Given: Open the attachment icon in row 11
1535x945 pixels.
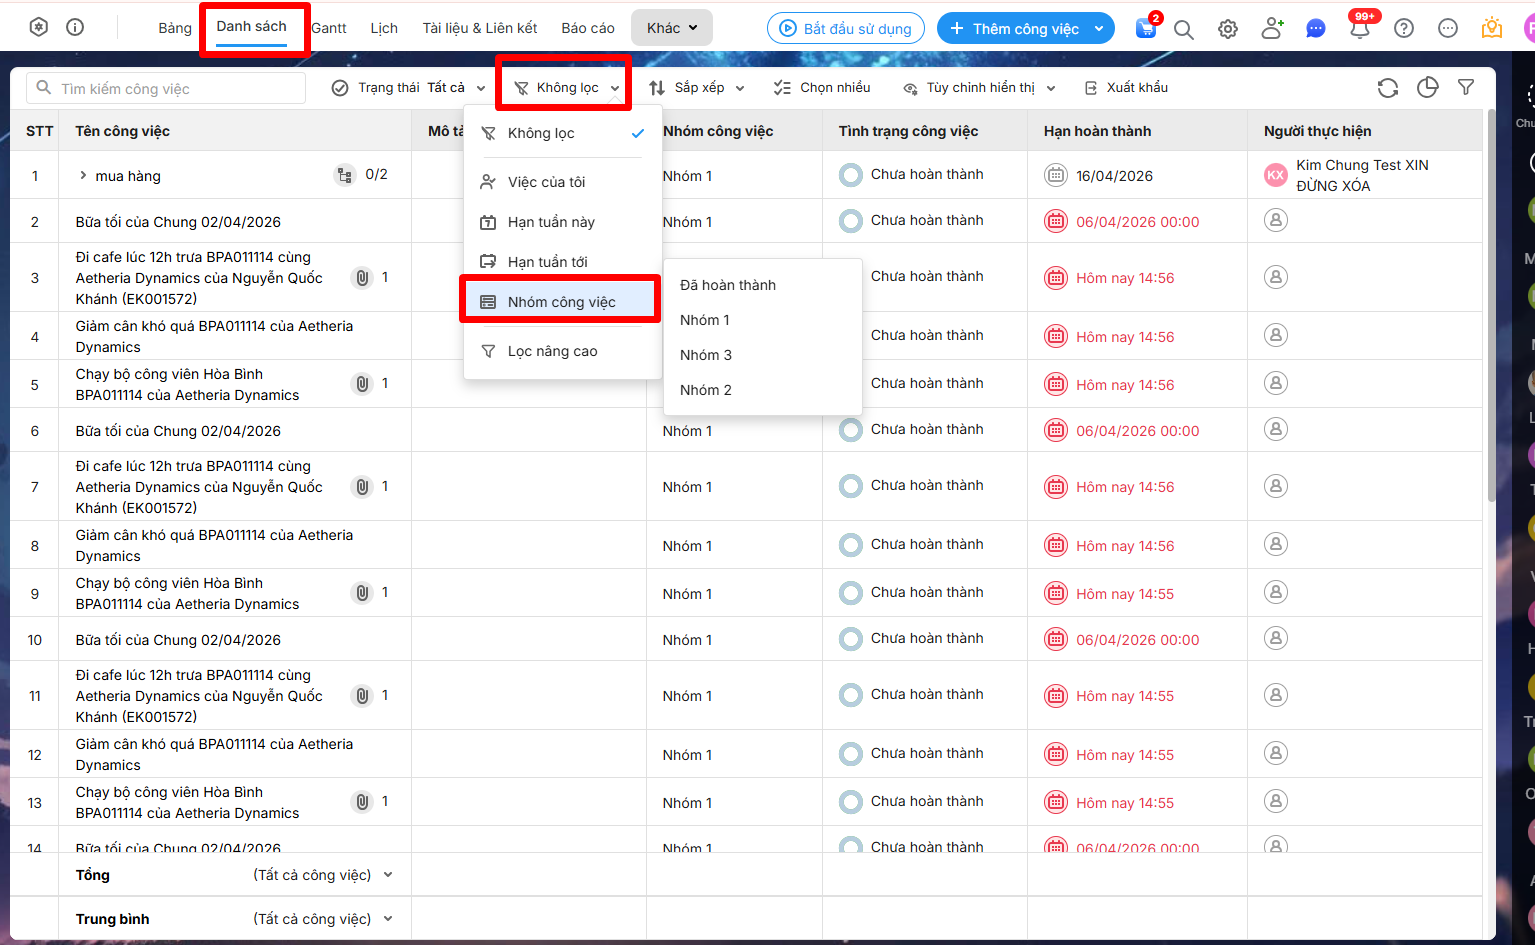Looking at the screenshot, I should click(x=363, y=696).
